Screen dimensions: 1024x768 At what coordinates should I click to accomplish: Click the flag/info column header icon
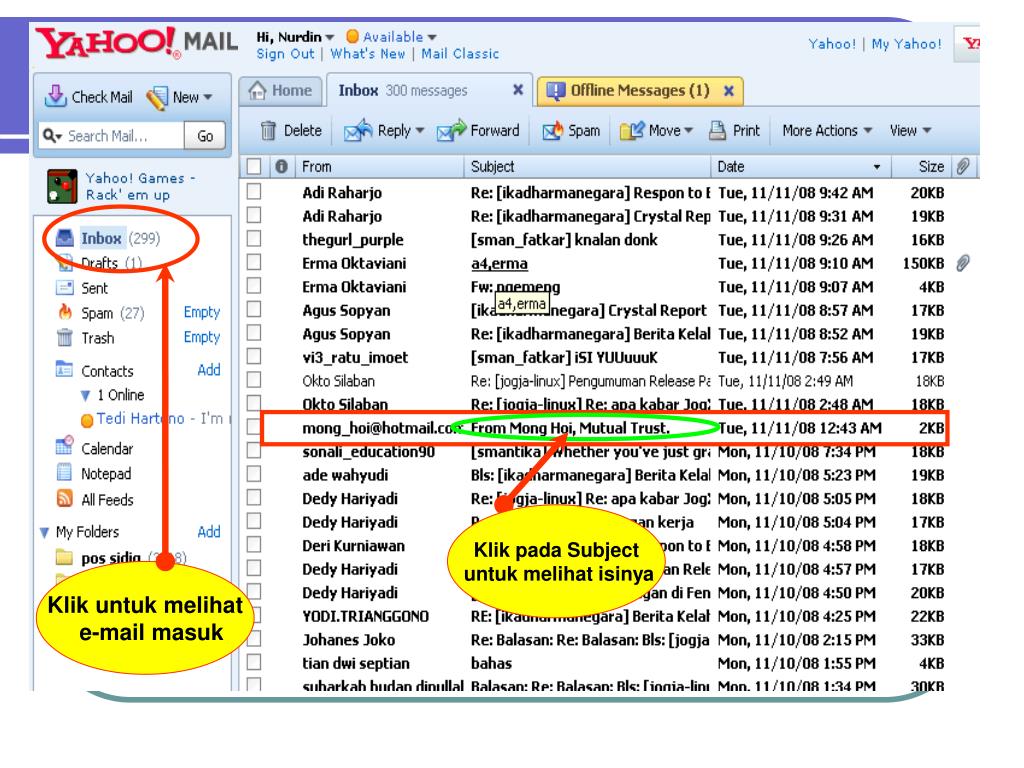[x=281, y=167]
